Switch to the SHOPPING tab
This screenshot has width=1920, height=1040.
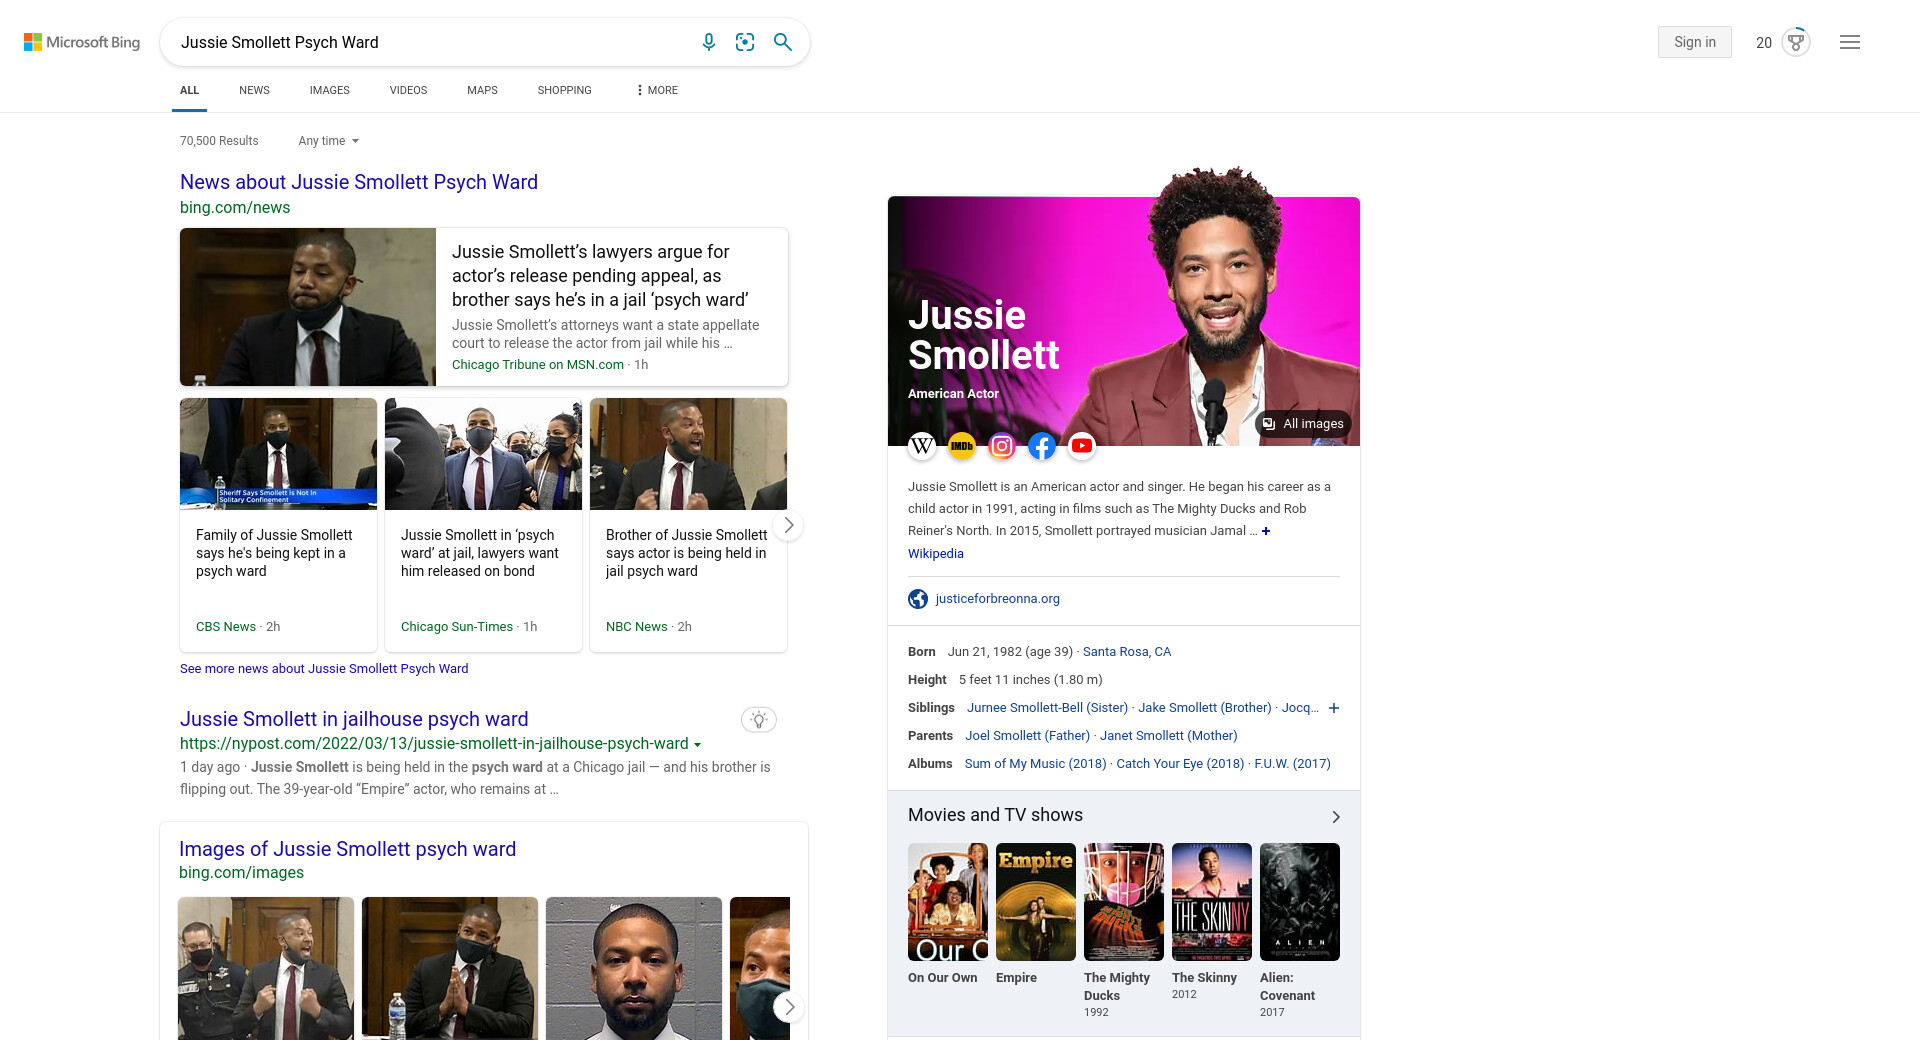tap(564, 90)
